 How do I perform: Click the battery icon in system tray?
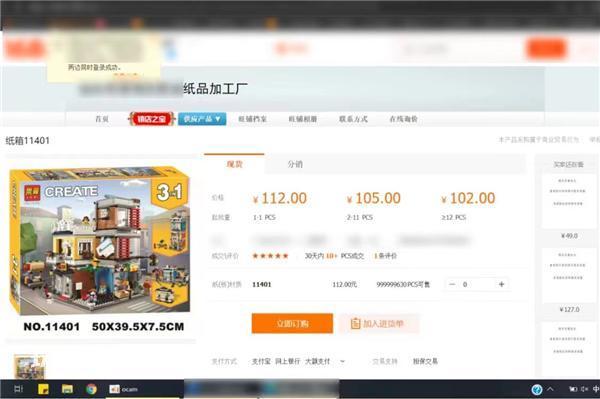[573, 389]
